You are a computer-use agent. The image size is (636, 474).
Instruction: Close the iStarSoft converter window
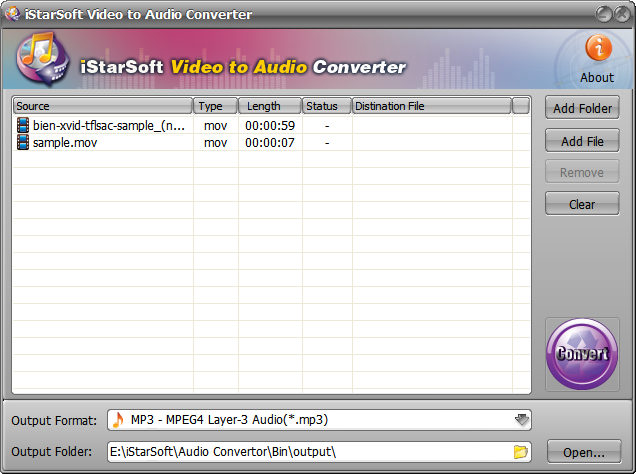coord(622,15)
